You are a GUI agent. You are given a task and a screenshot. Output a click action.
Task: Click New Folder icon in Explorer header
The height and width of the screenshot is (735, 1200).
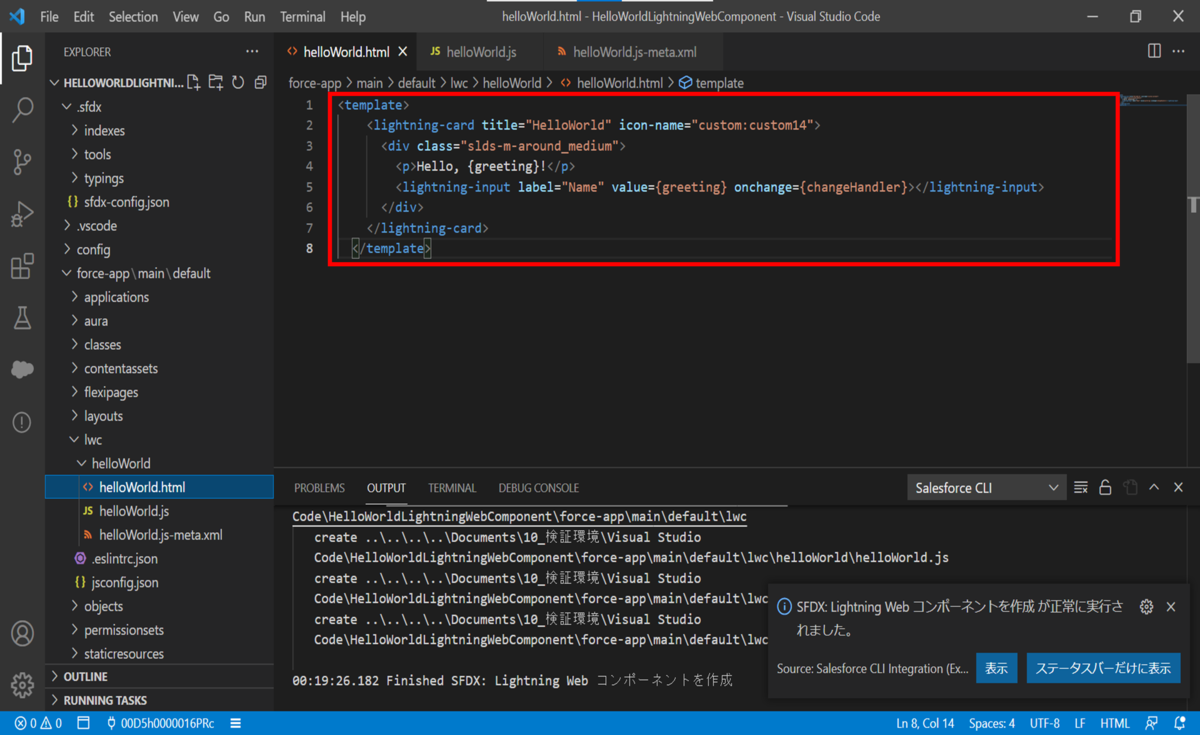pos(216,83)
